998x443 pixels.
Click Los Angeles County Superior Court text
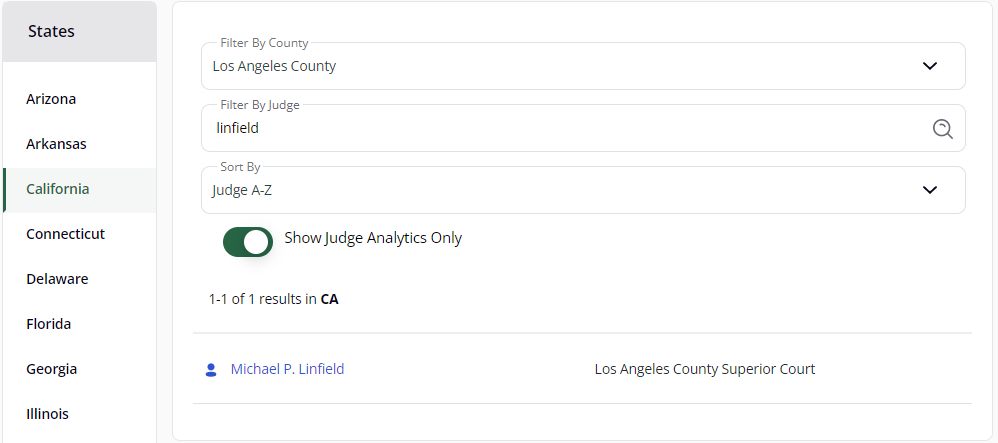[705, 369]
